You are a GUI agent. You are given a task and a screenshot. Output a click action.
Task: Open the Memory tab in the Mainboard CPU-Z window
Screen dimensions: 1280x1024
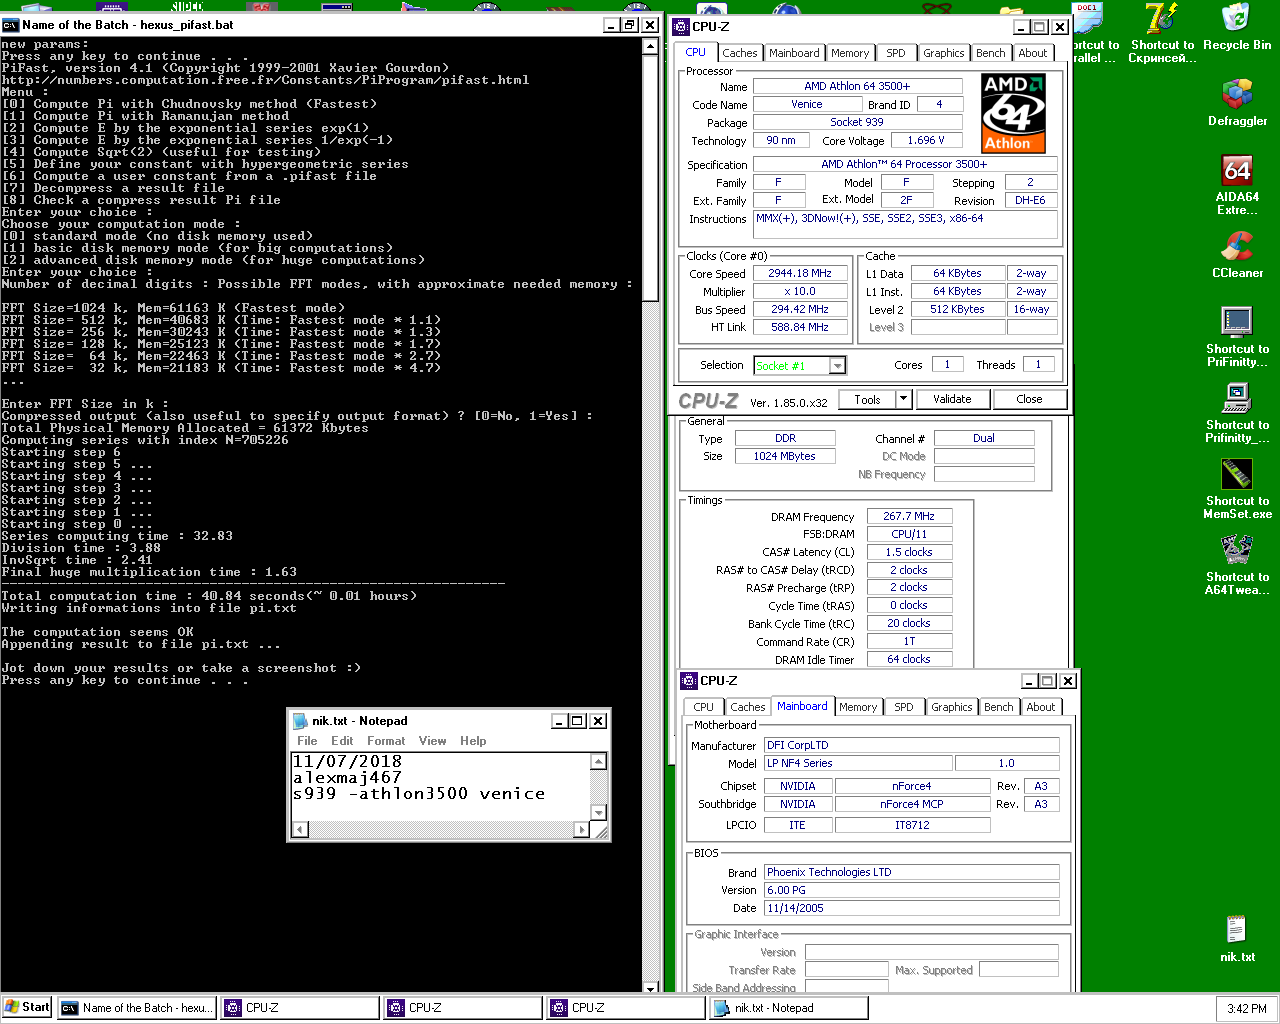pyautogui.click(x=858, y=707)
